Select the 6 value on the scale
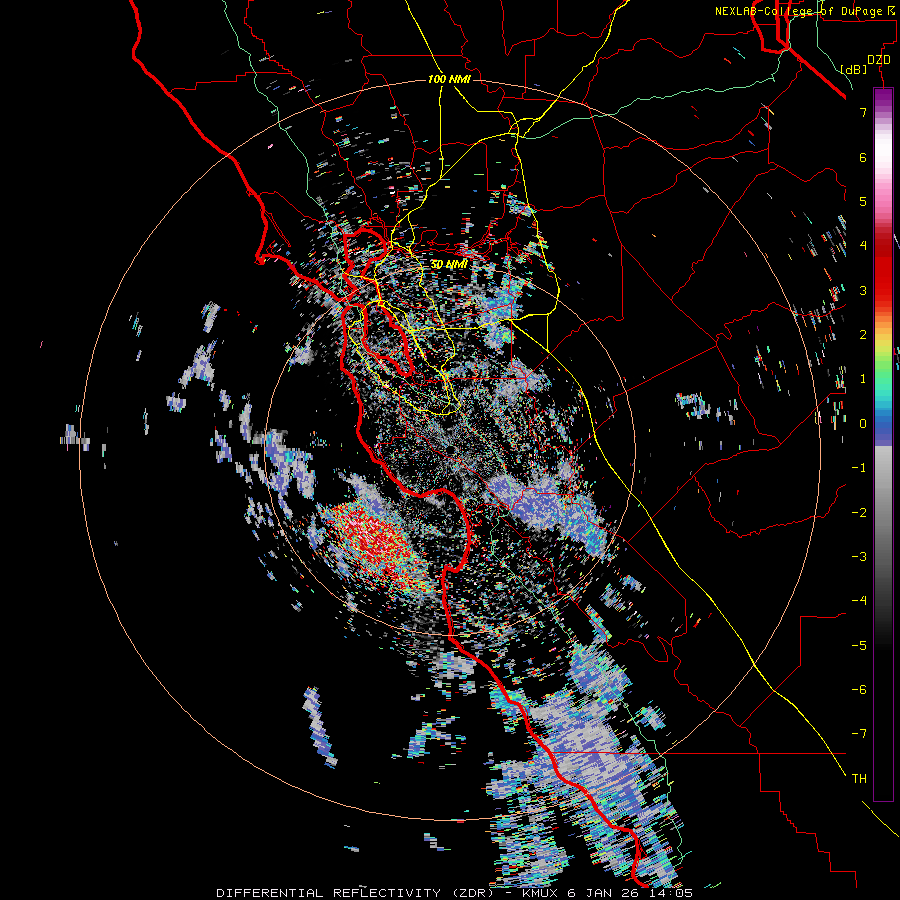This screenshot has width=900, height=900. tap(863, 157)
